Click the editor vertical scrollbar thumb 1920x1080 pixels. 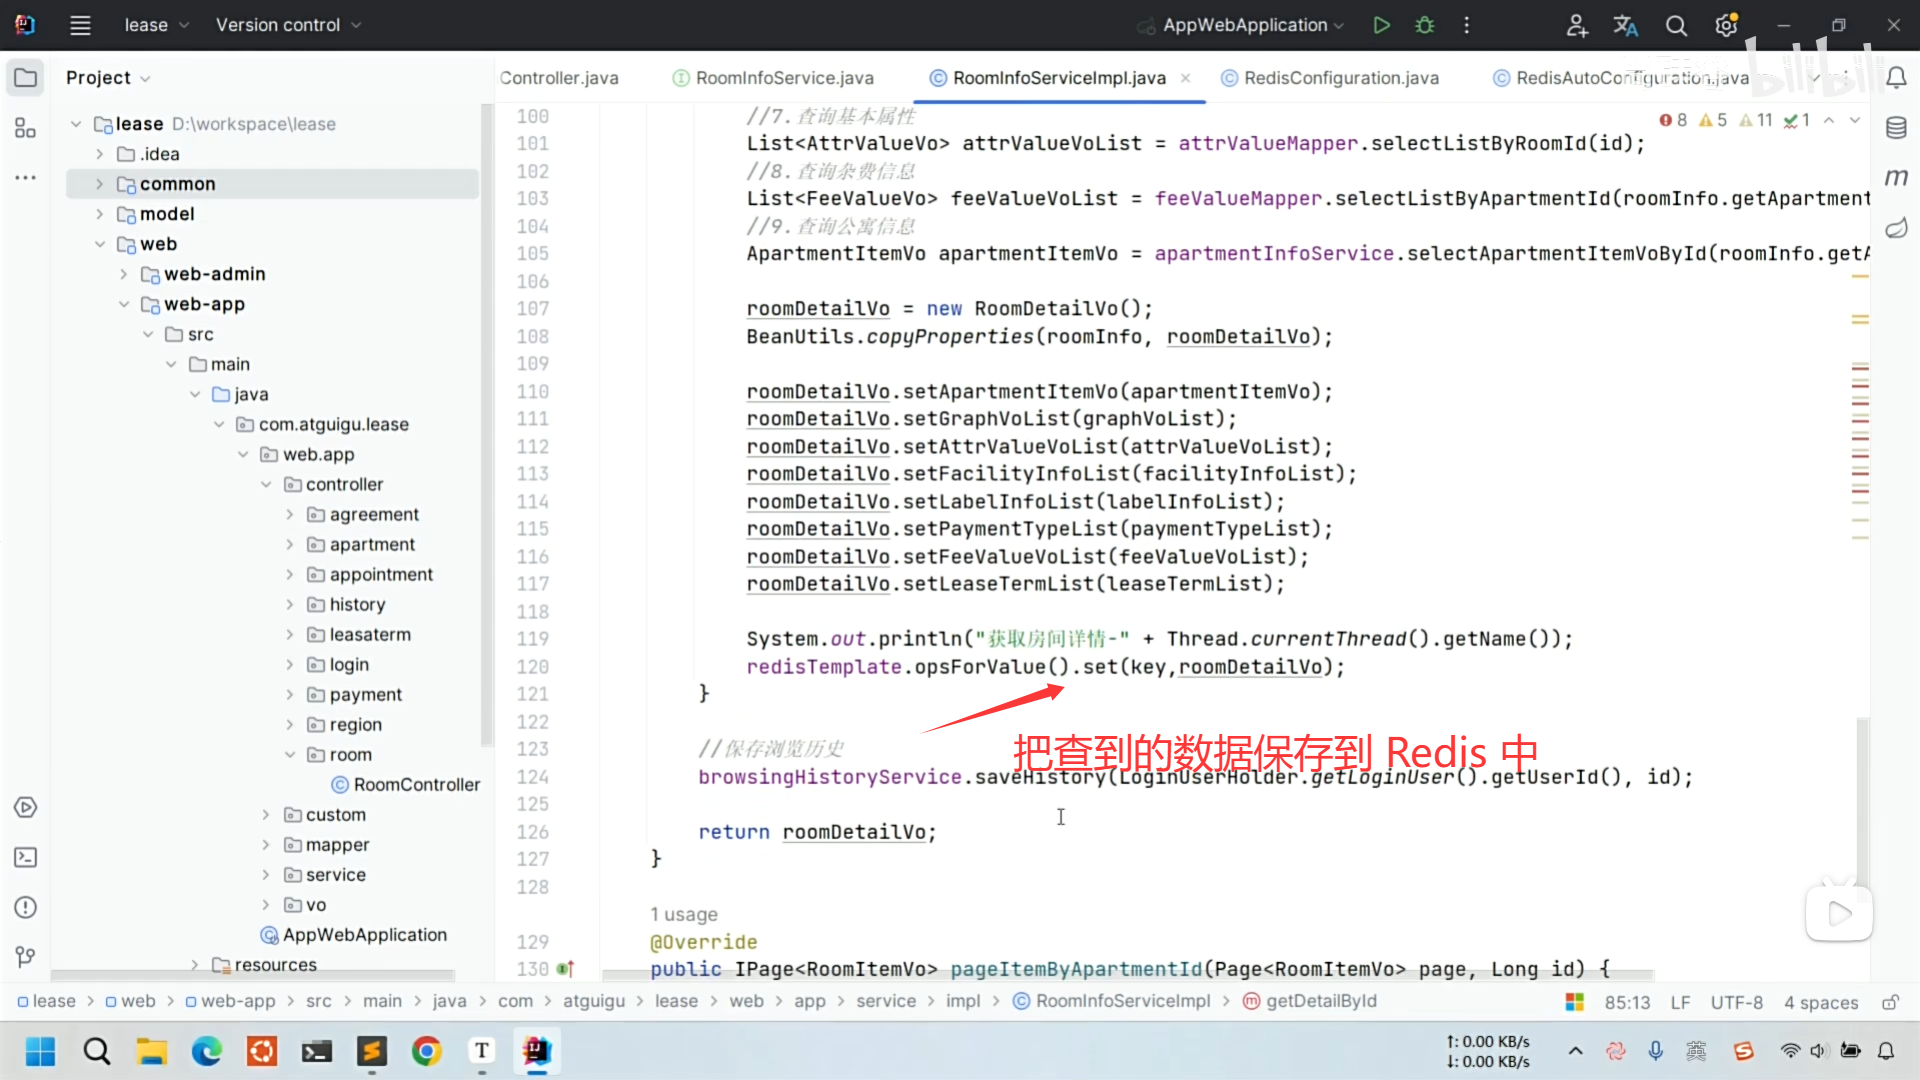pos(1862,800)
